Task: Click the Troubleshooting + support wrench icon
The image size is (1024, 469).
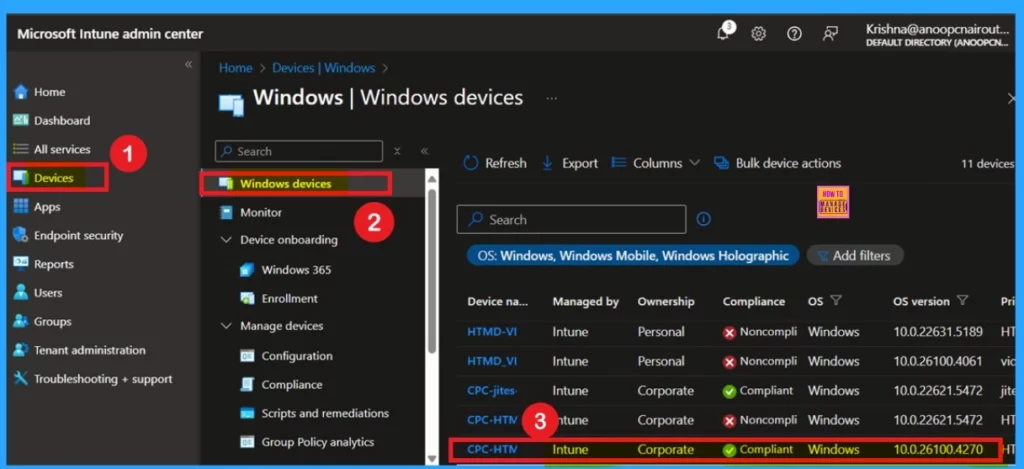Action: 21,379
